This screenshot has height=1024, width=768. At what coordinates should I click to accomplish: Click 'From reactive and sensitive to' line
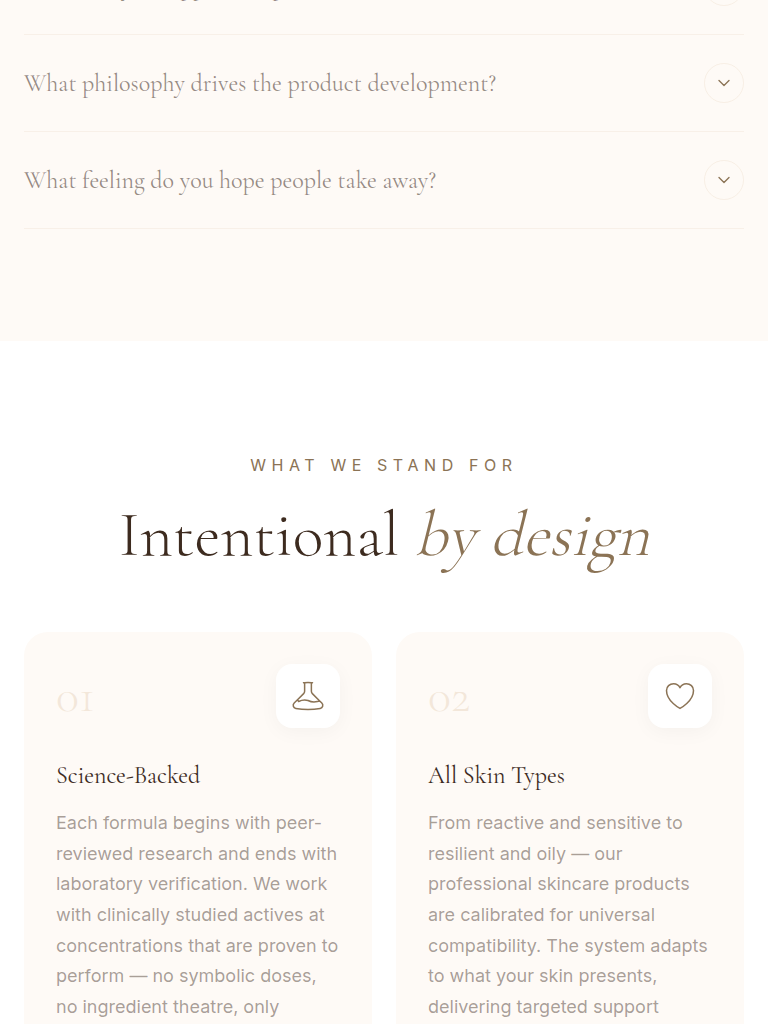point(555,823)
